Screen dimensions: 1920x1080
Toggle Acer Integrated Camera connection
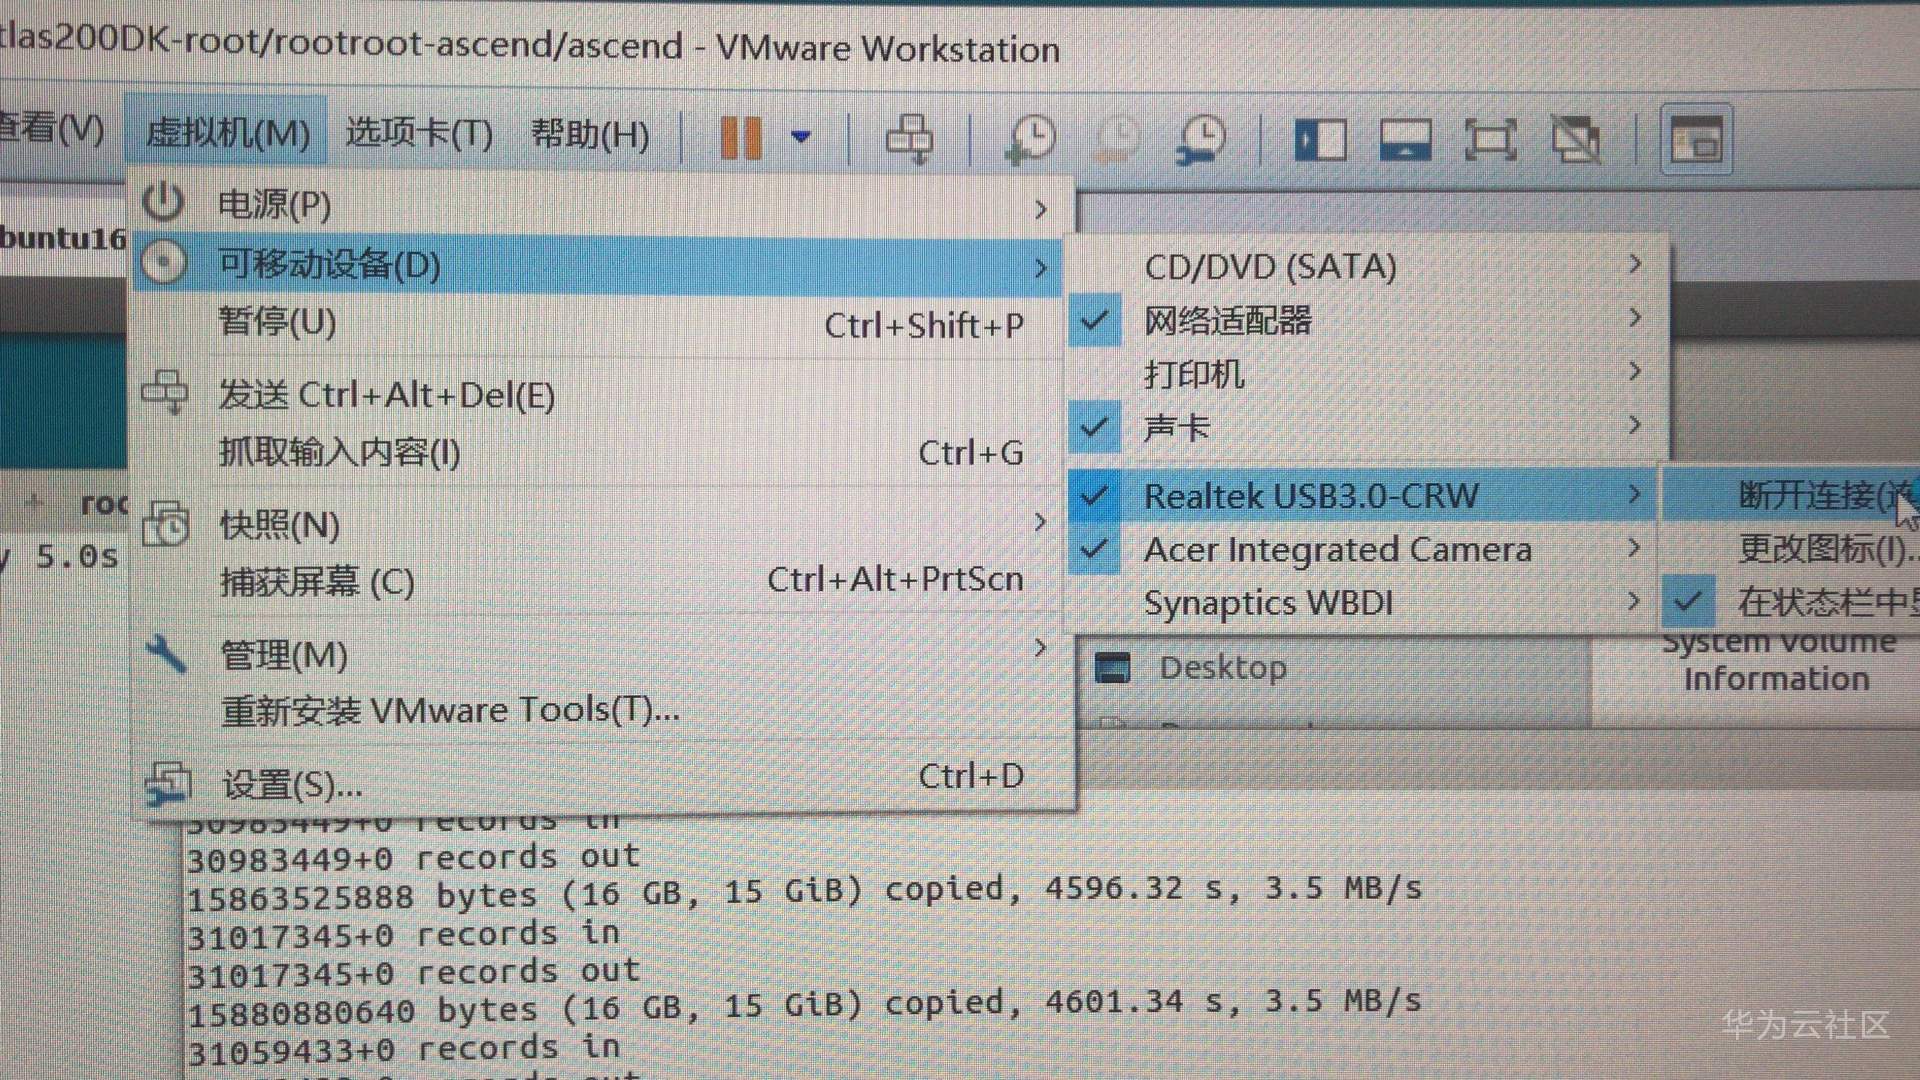pyautogui.click(x=1337, y=550)
